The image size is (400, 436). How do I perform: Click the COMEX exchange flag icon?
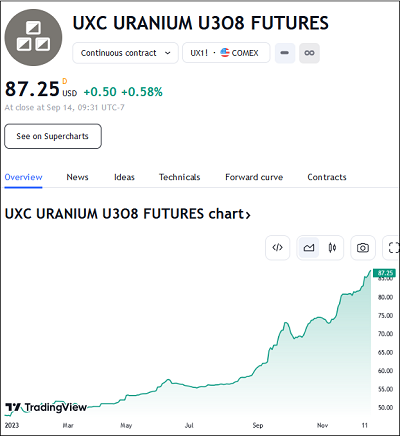click(x=225, y=53)
